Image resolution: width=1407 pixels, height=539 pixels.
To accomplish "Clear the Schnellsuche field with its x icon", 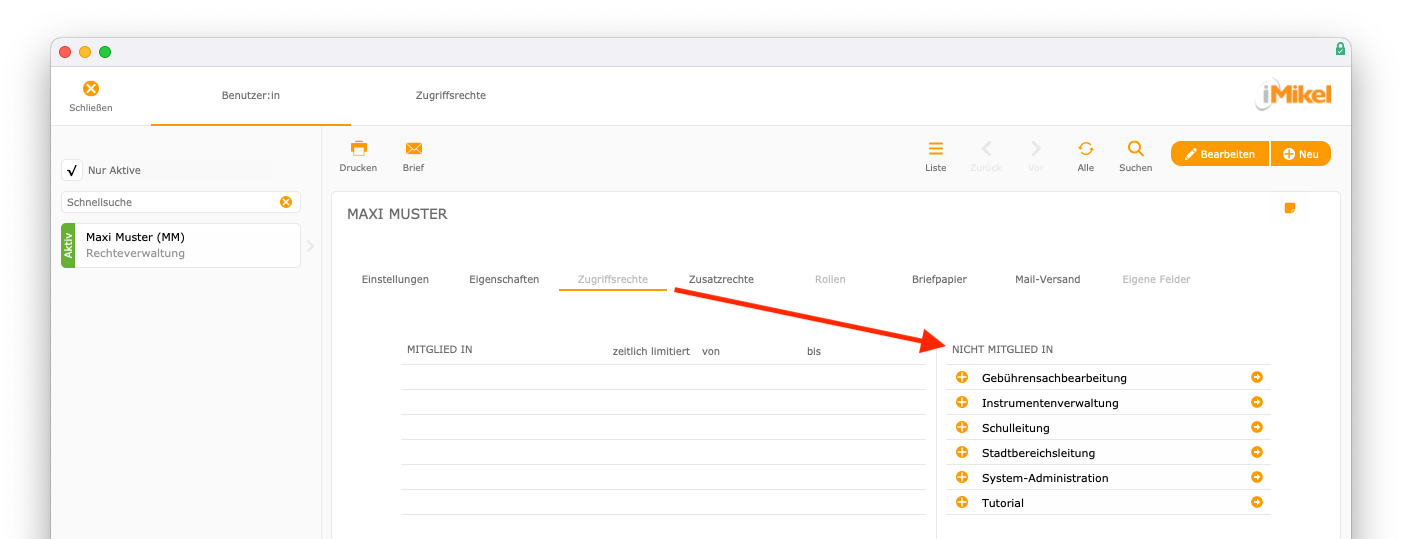I will (286, 202).
